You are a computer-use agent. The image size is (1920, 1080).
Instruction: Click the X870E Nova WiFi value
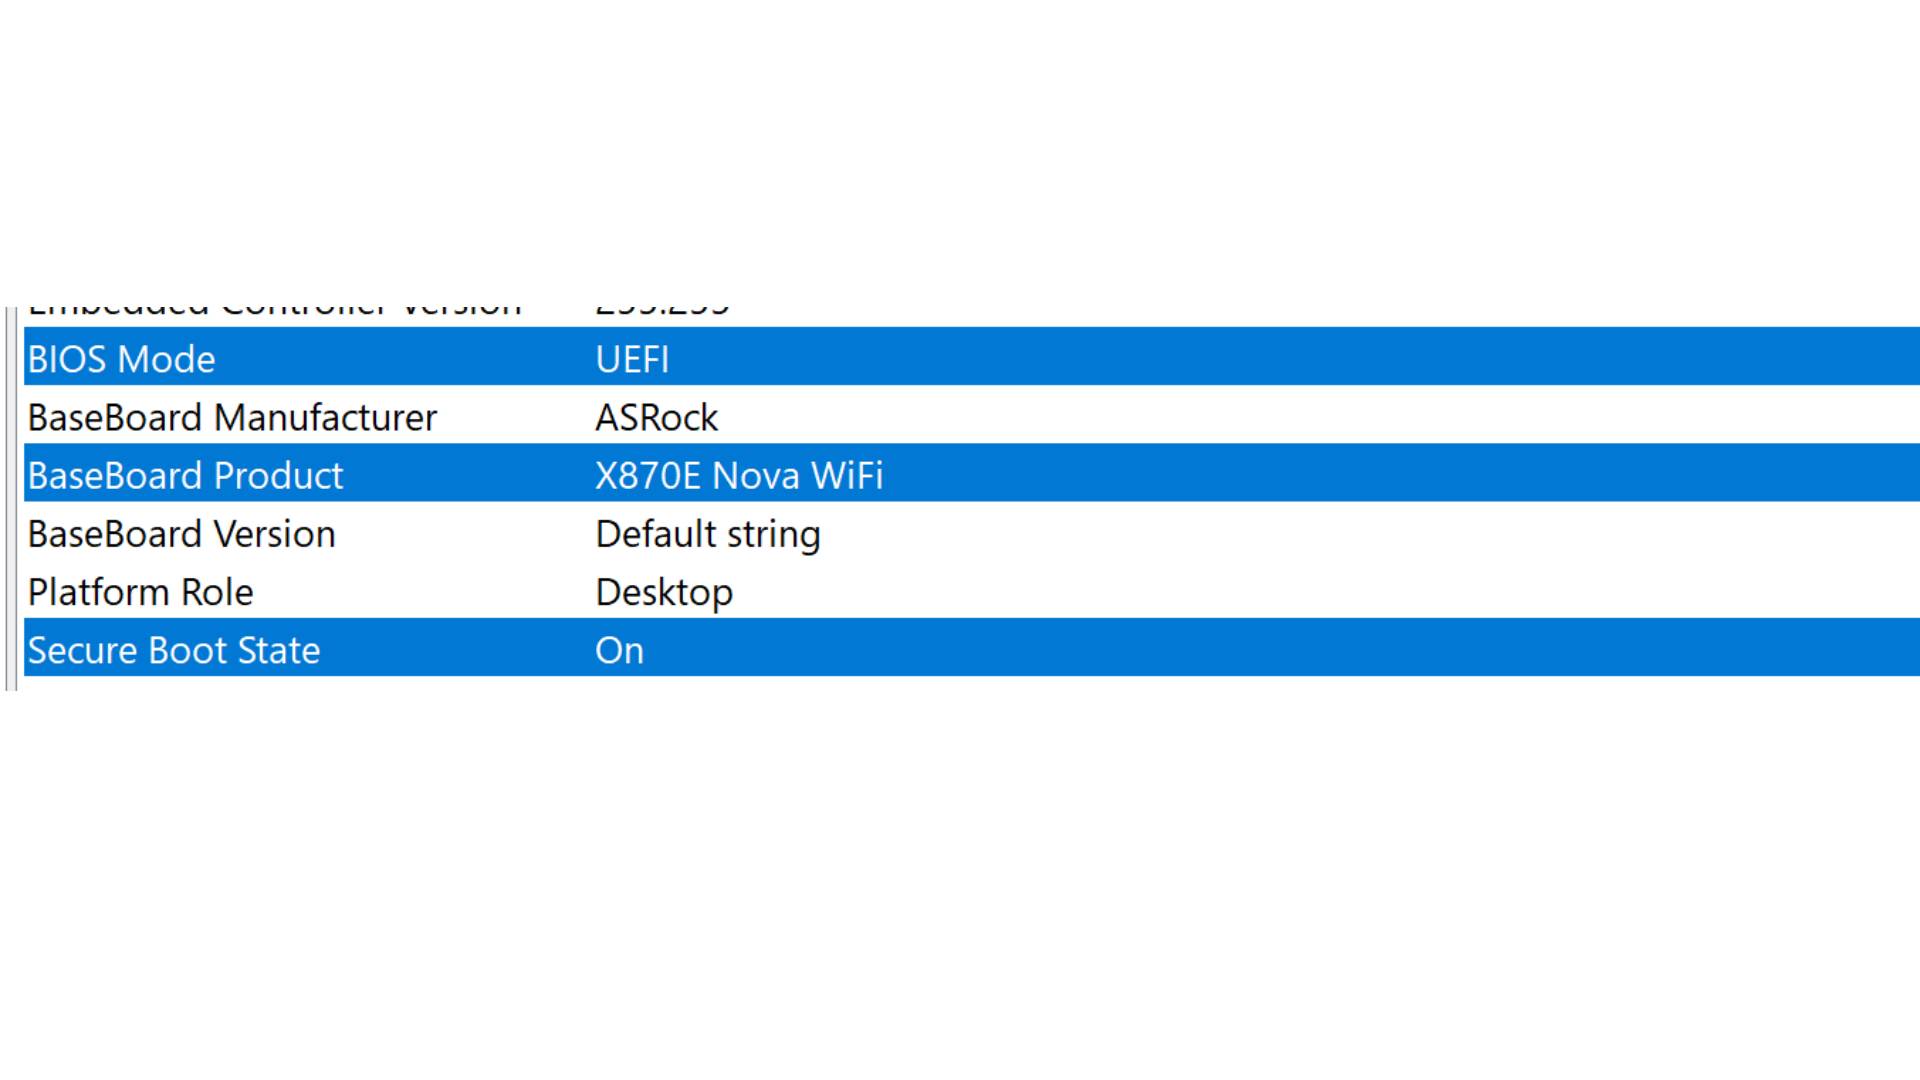[739, 475]
